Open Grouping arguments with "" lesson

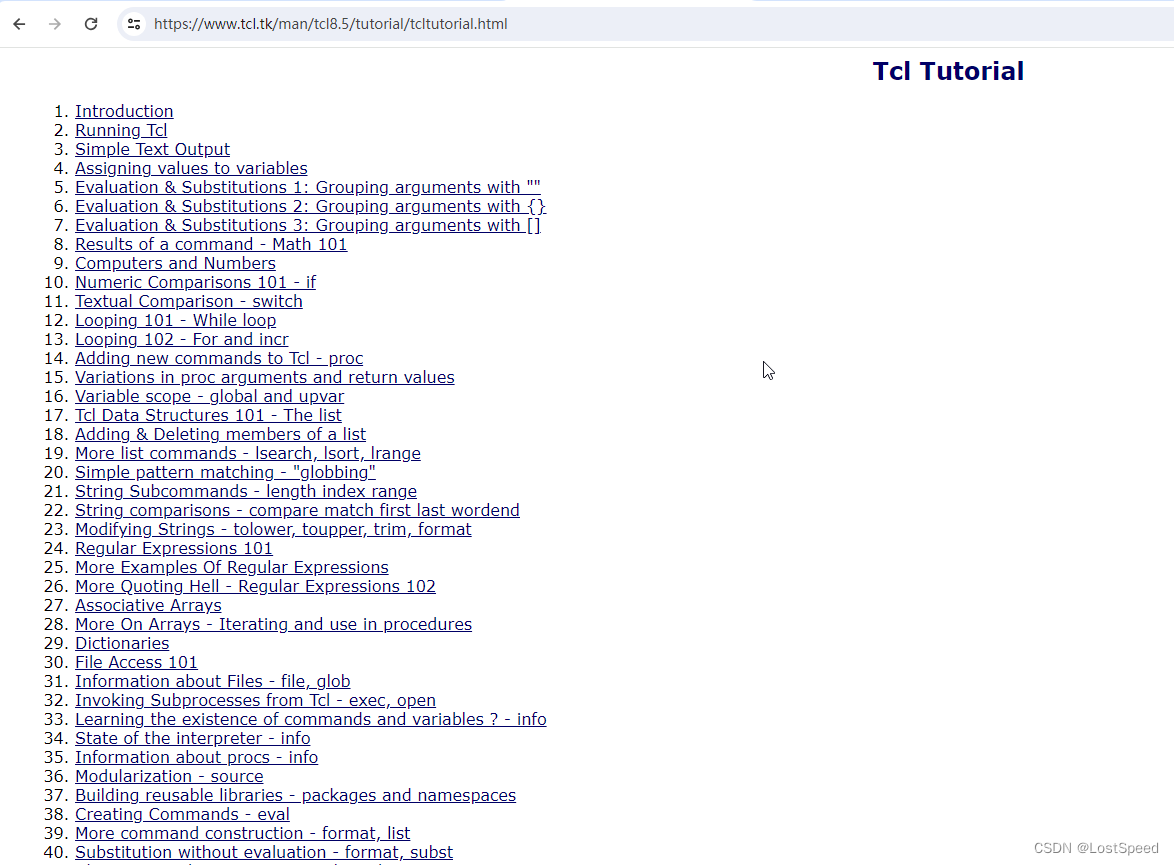(308, 187)
